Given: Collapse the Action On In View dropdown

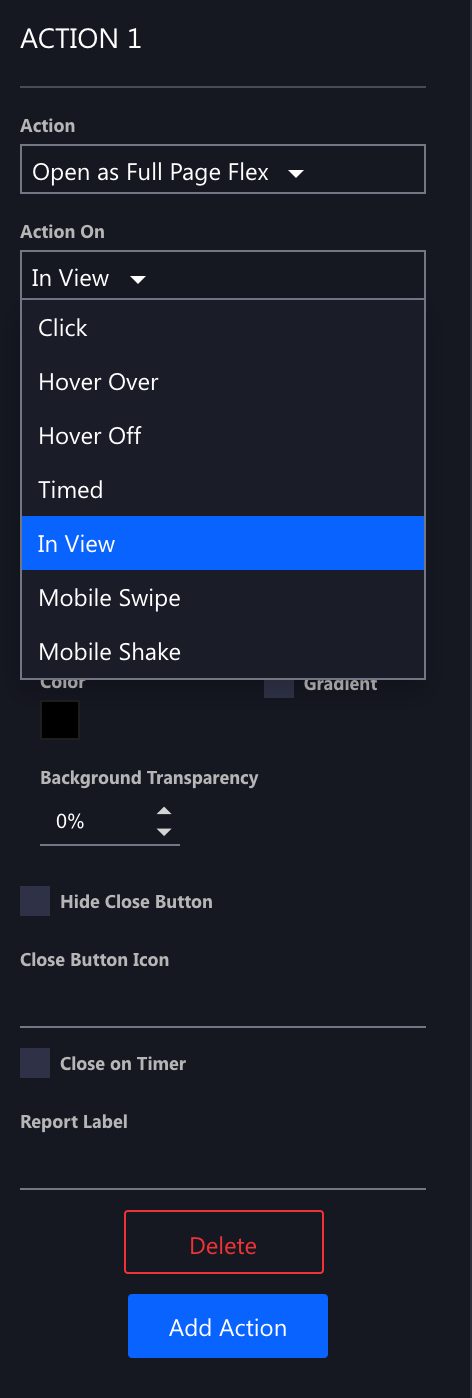Looking at the screenshot, I should (223, 275).
